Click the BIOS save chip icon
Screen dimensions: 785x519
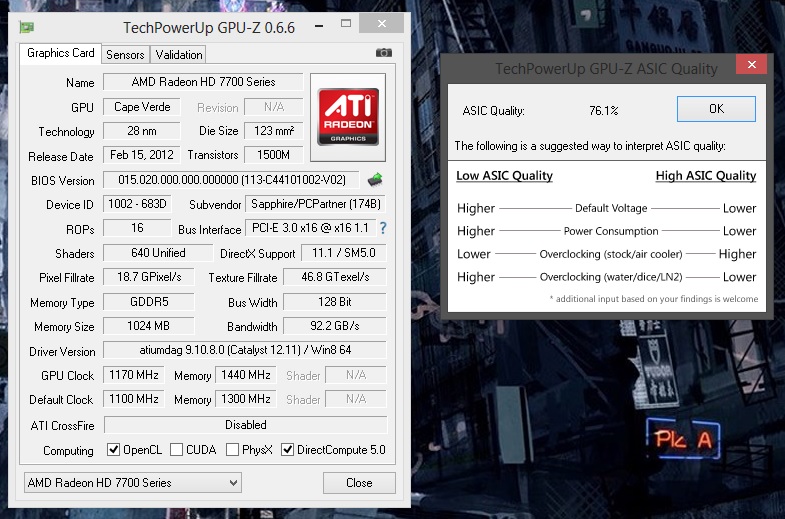click(x=375, y=179)
